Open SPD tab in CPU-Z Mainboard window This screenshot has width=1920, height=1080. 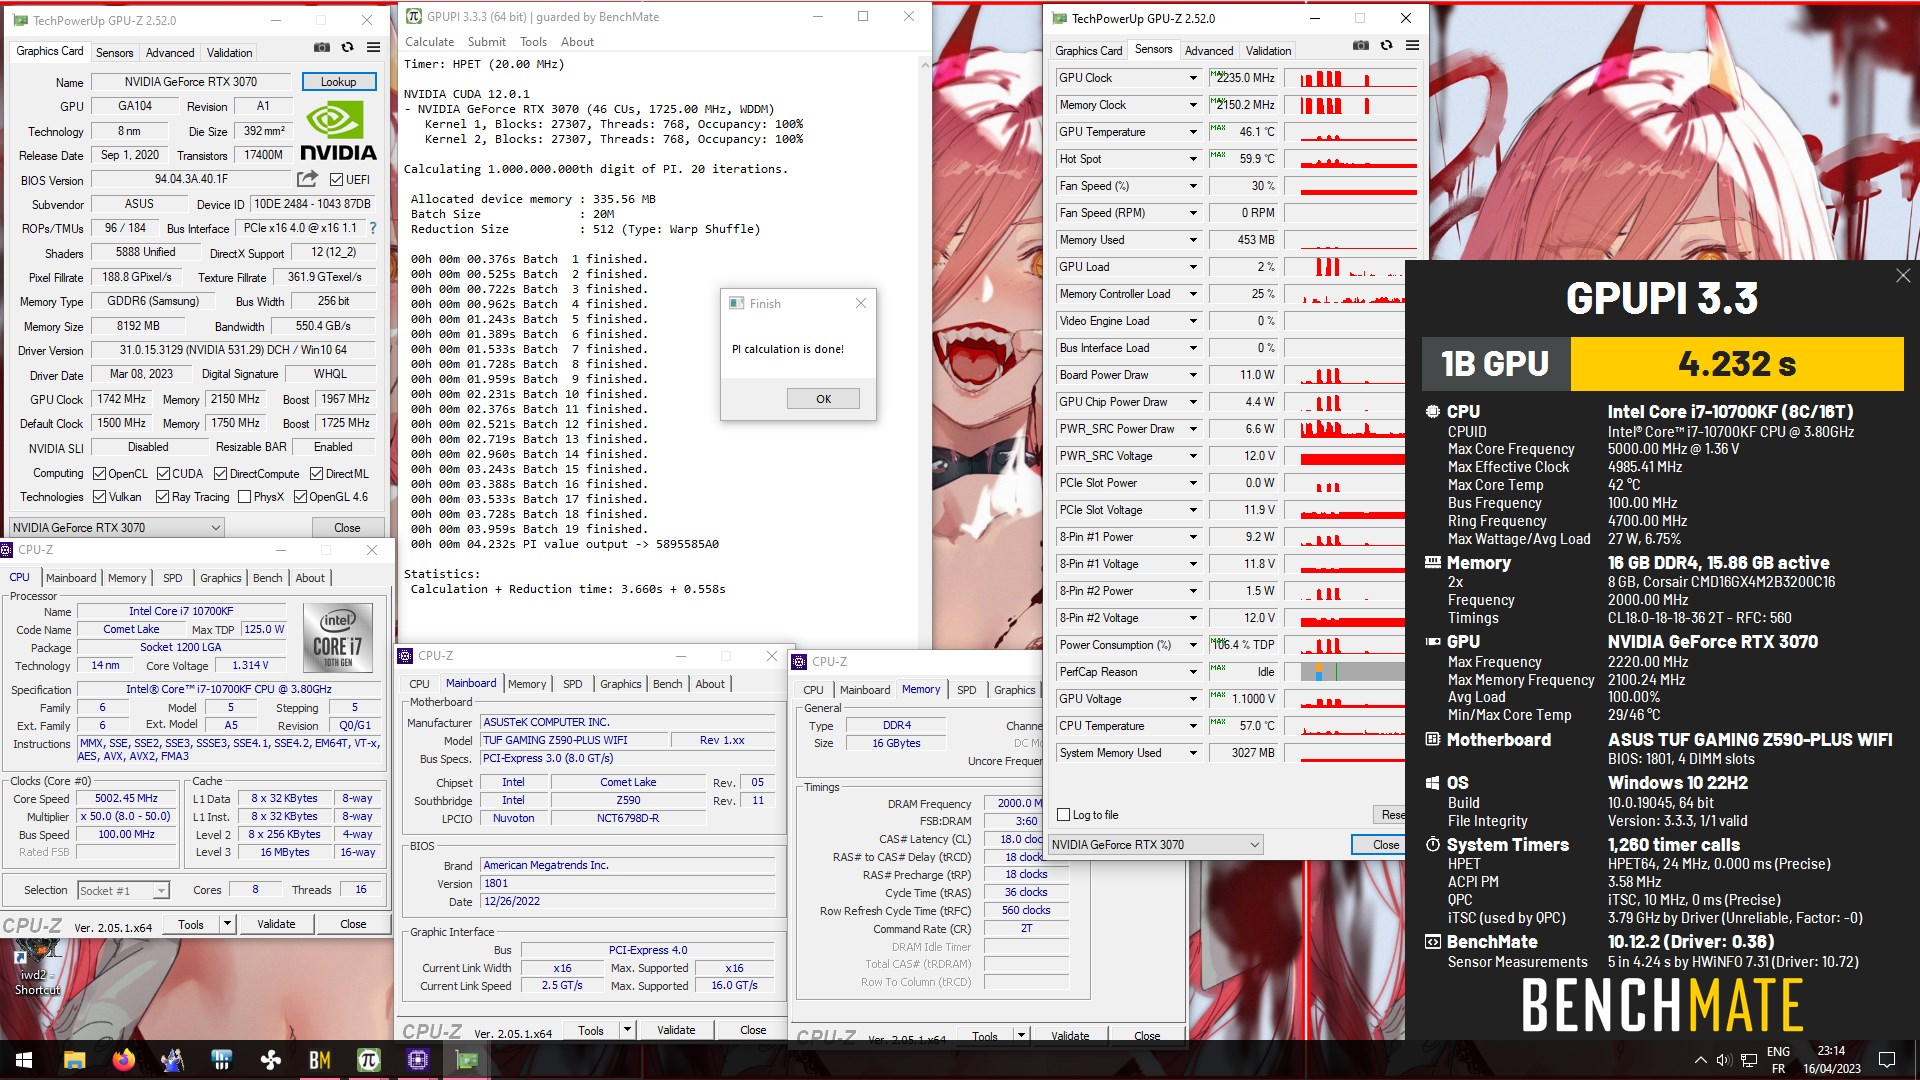coord(572,684)
